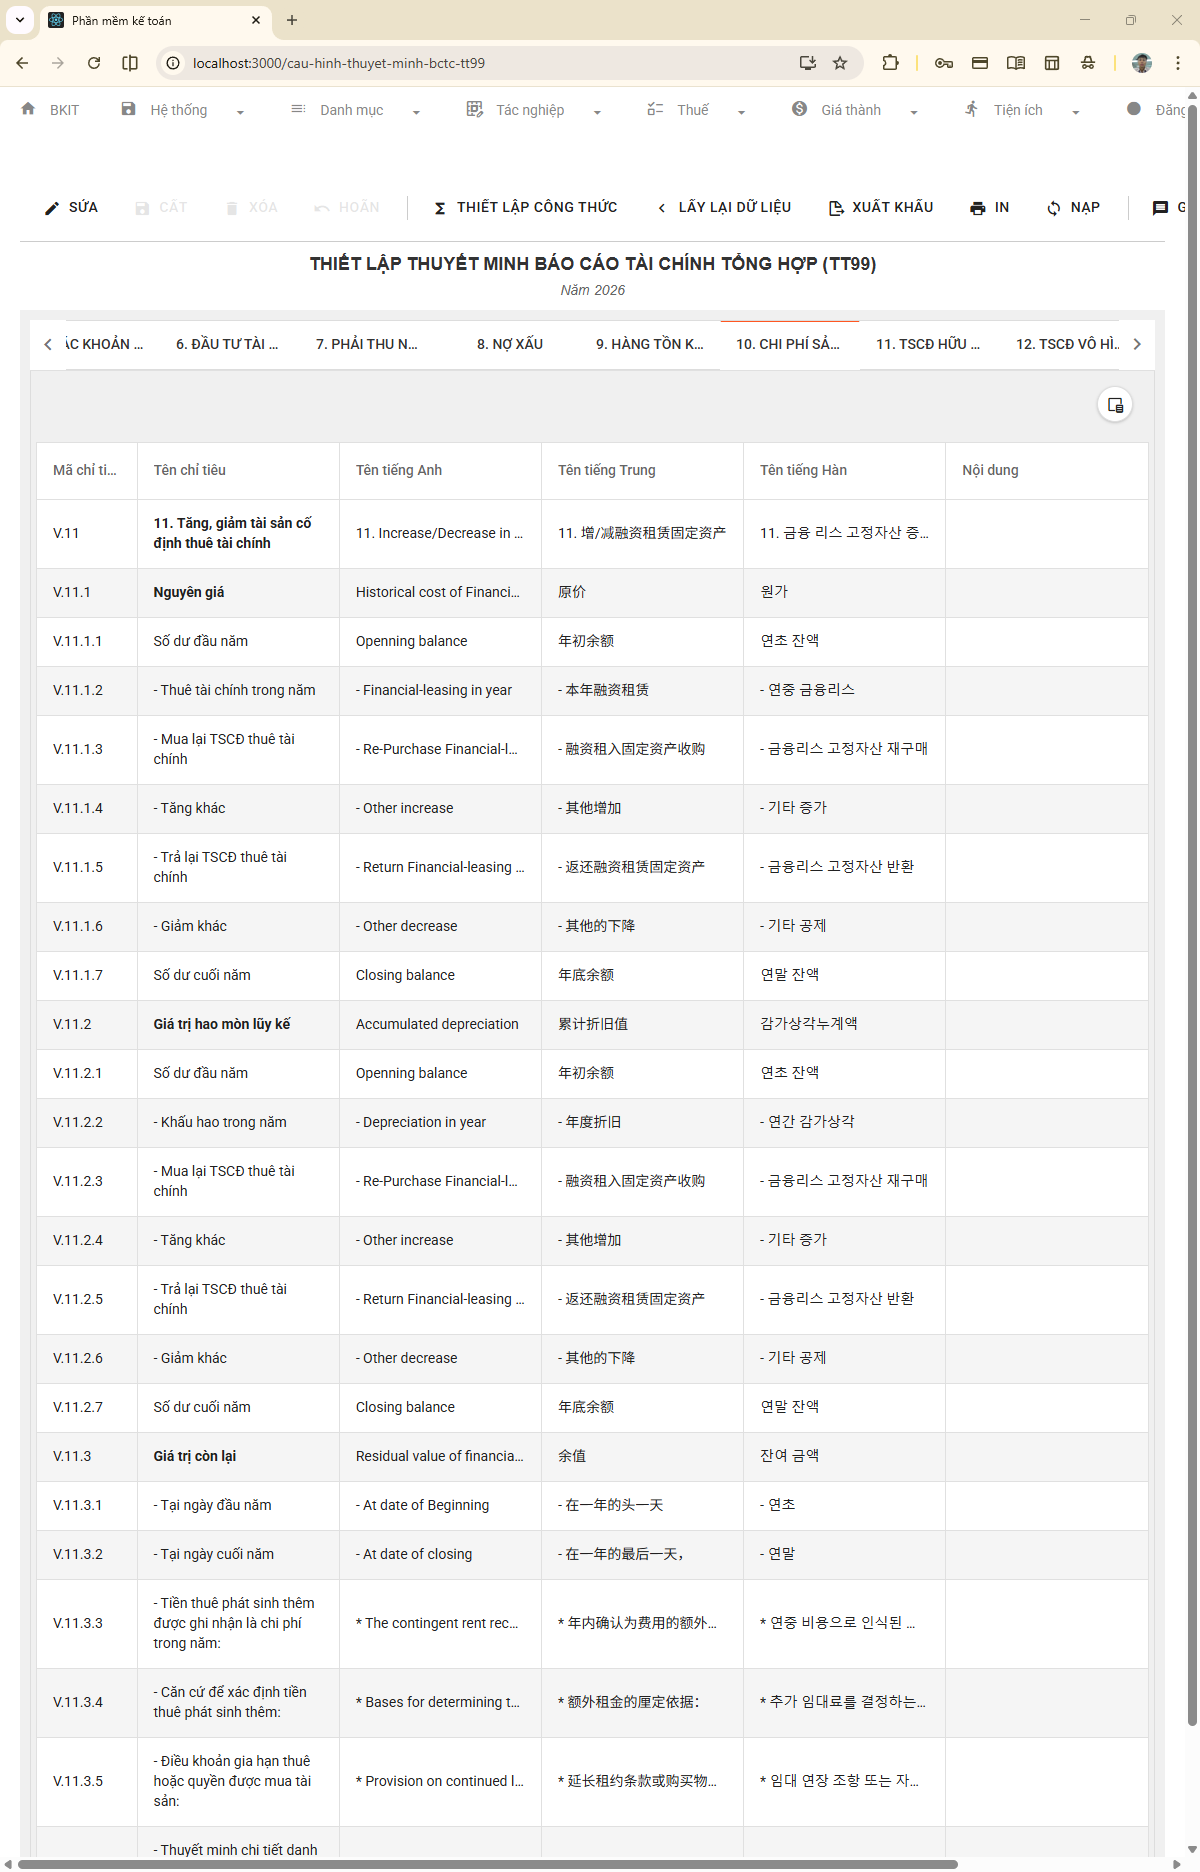
Task: Click the Nội dung column header
Action: [1046, 470]
